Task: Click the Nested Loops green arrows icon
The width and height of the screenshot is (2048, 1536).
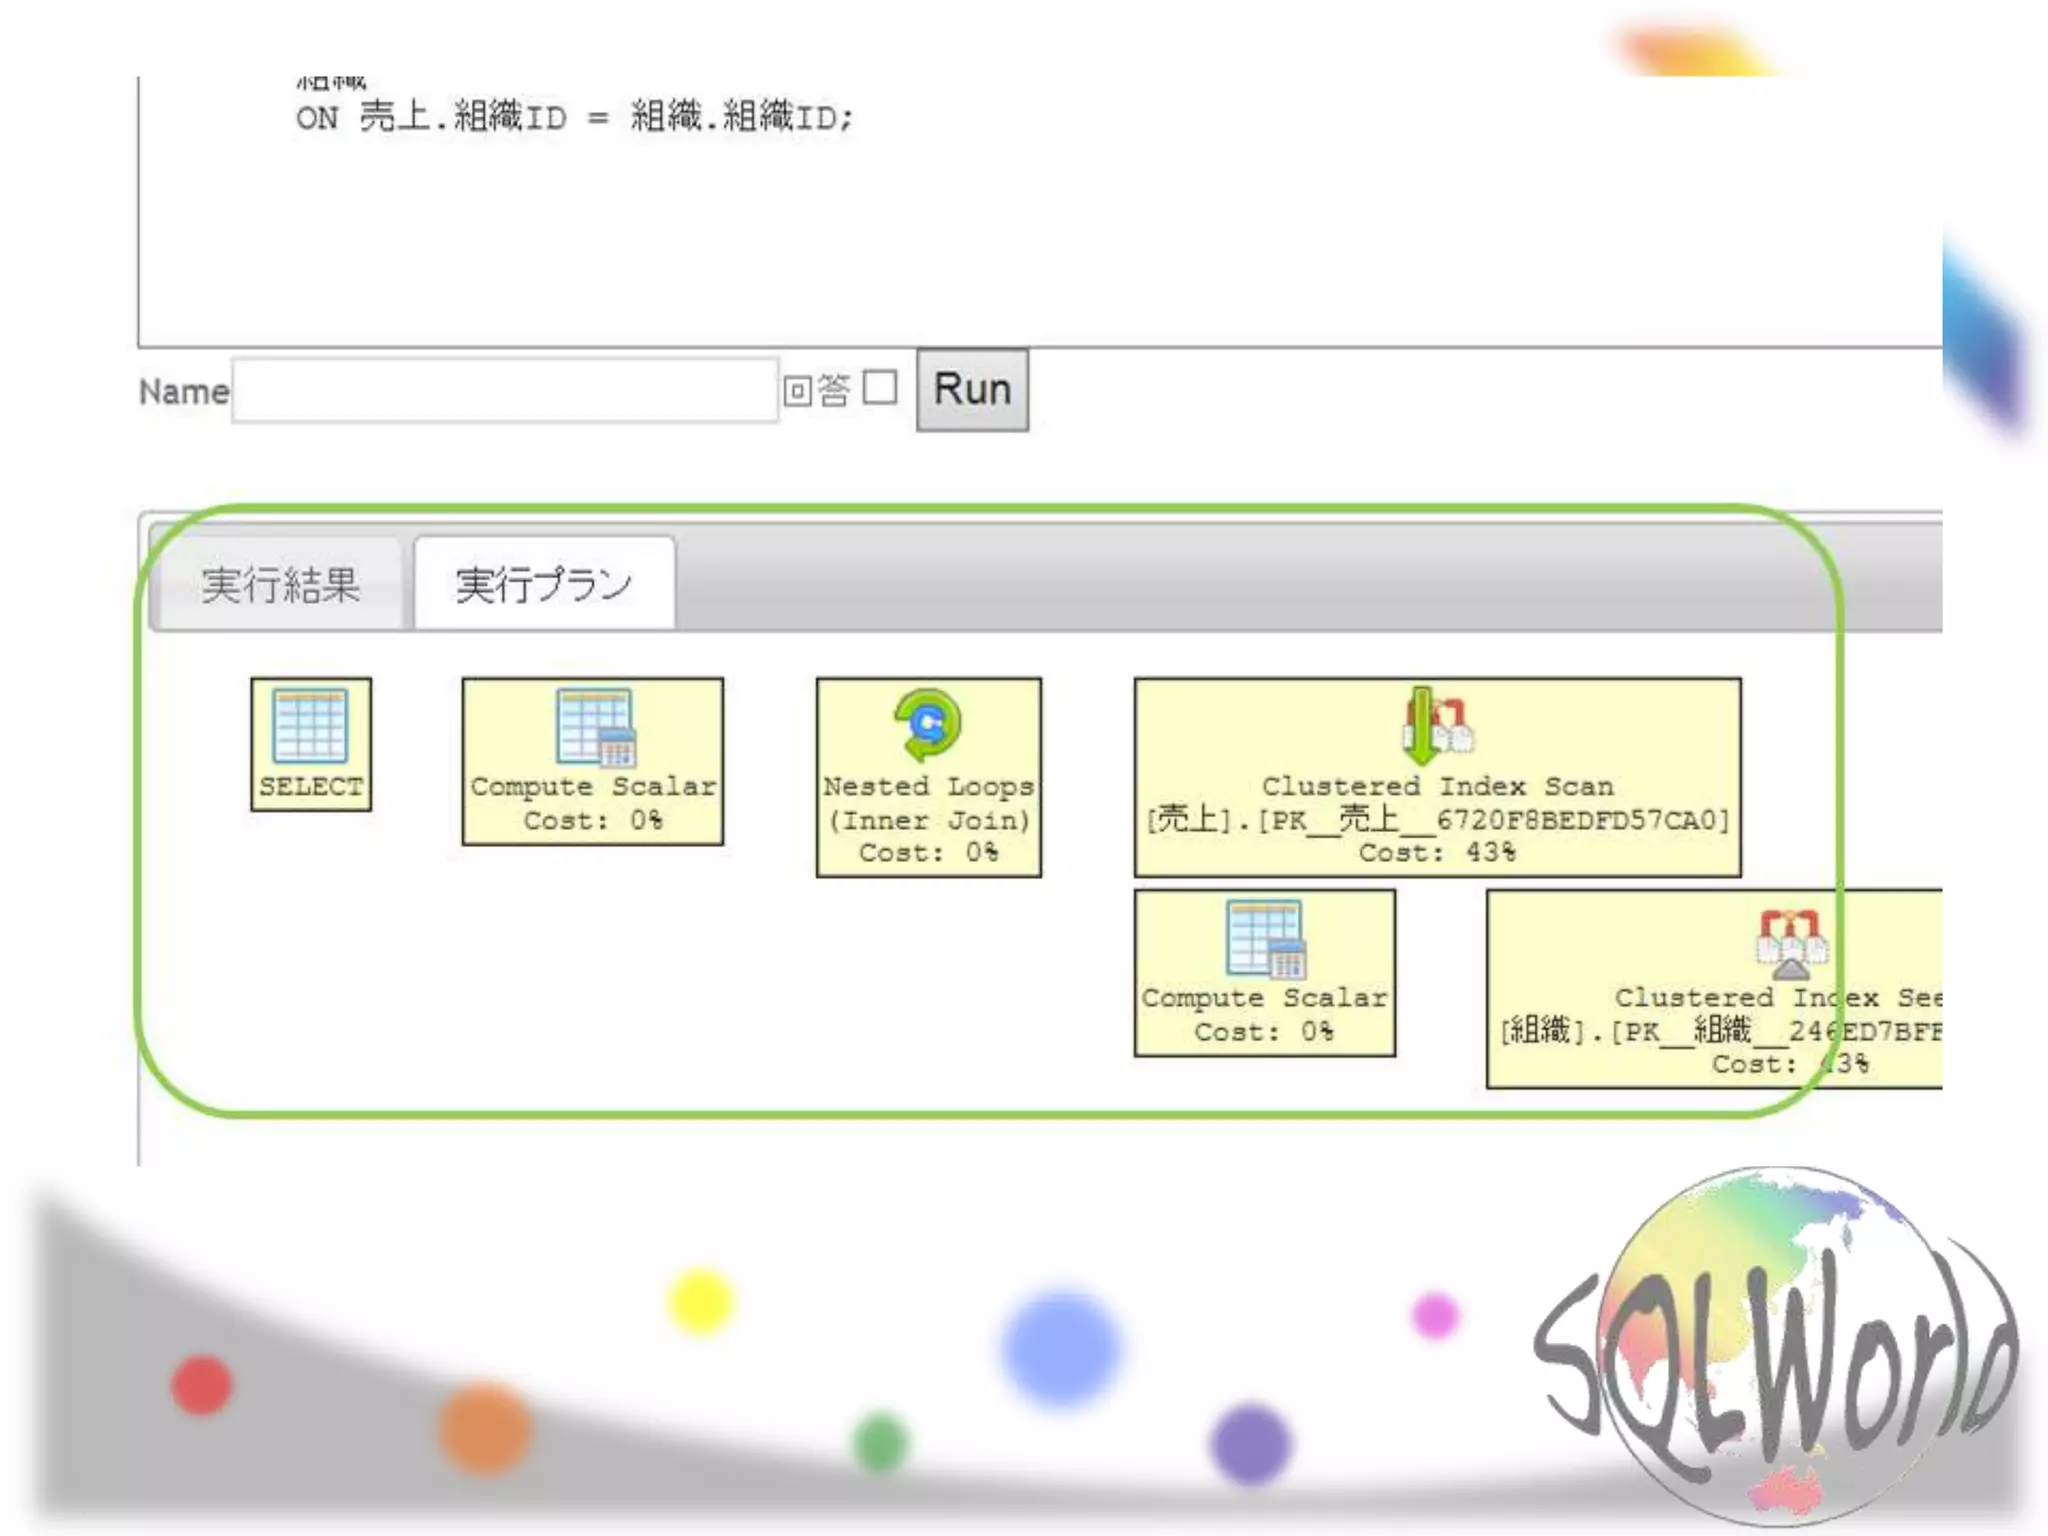Action: click(x=928, y=724)
